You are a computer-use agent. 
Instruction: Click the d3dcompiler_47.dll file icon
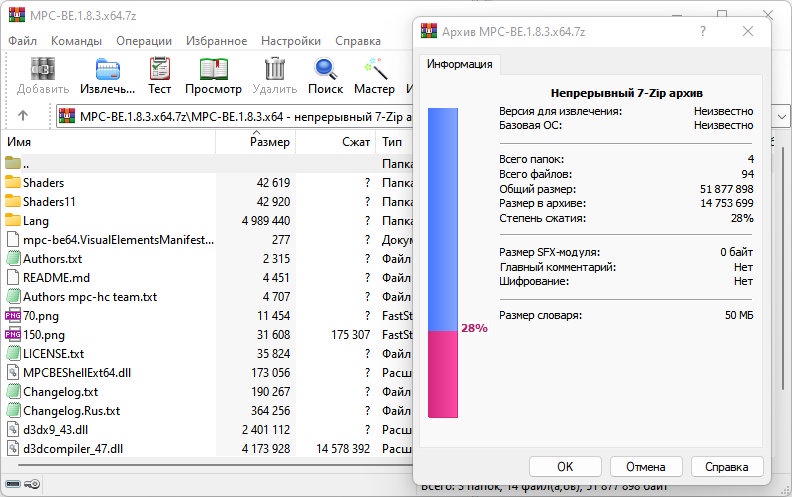pyautogui.click(x=13, y=449)
